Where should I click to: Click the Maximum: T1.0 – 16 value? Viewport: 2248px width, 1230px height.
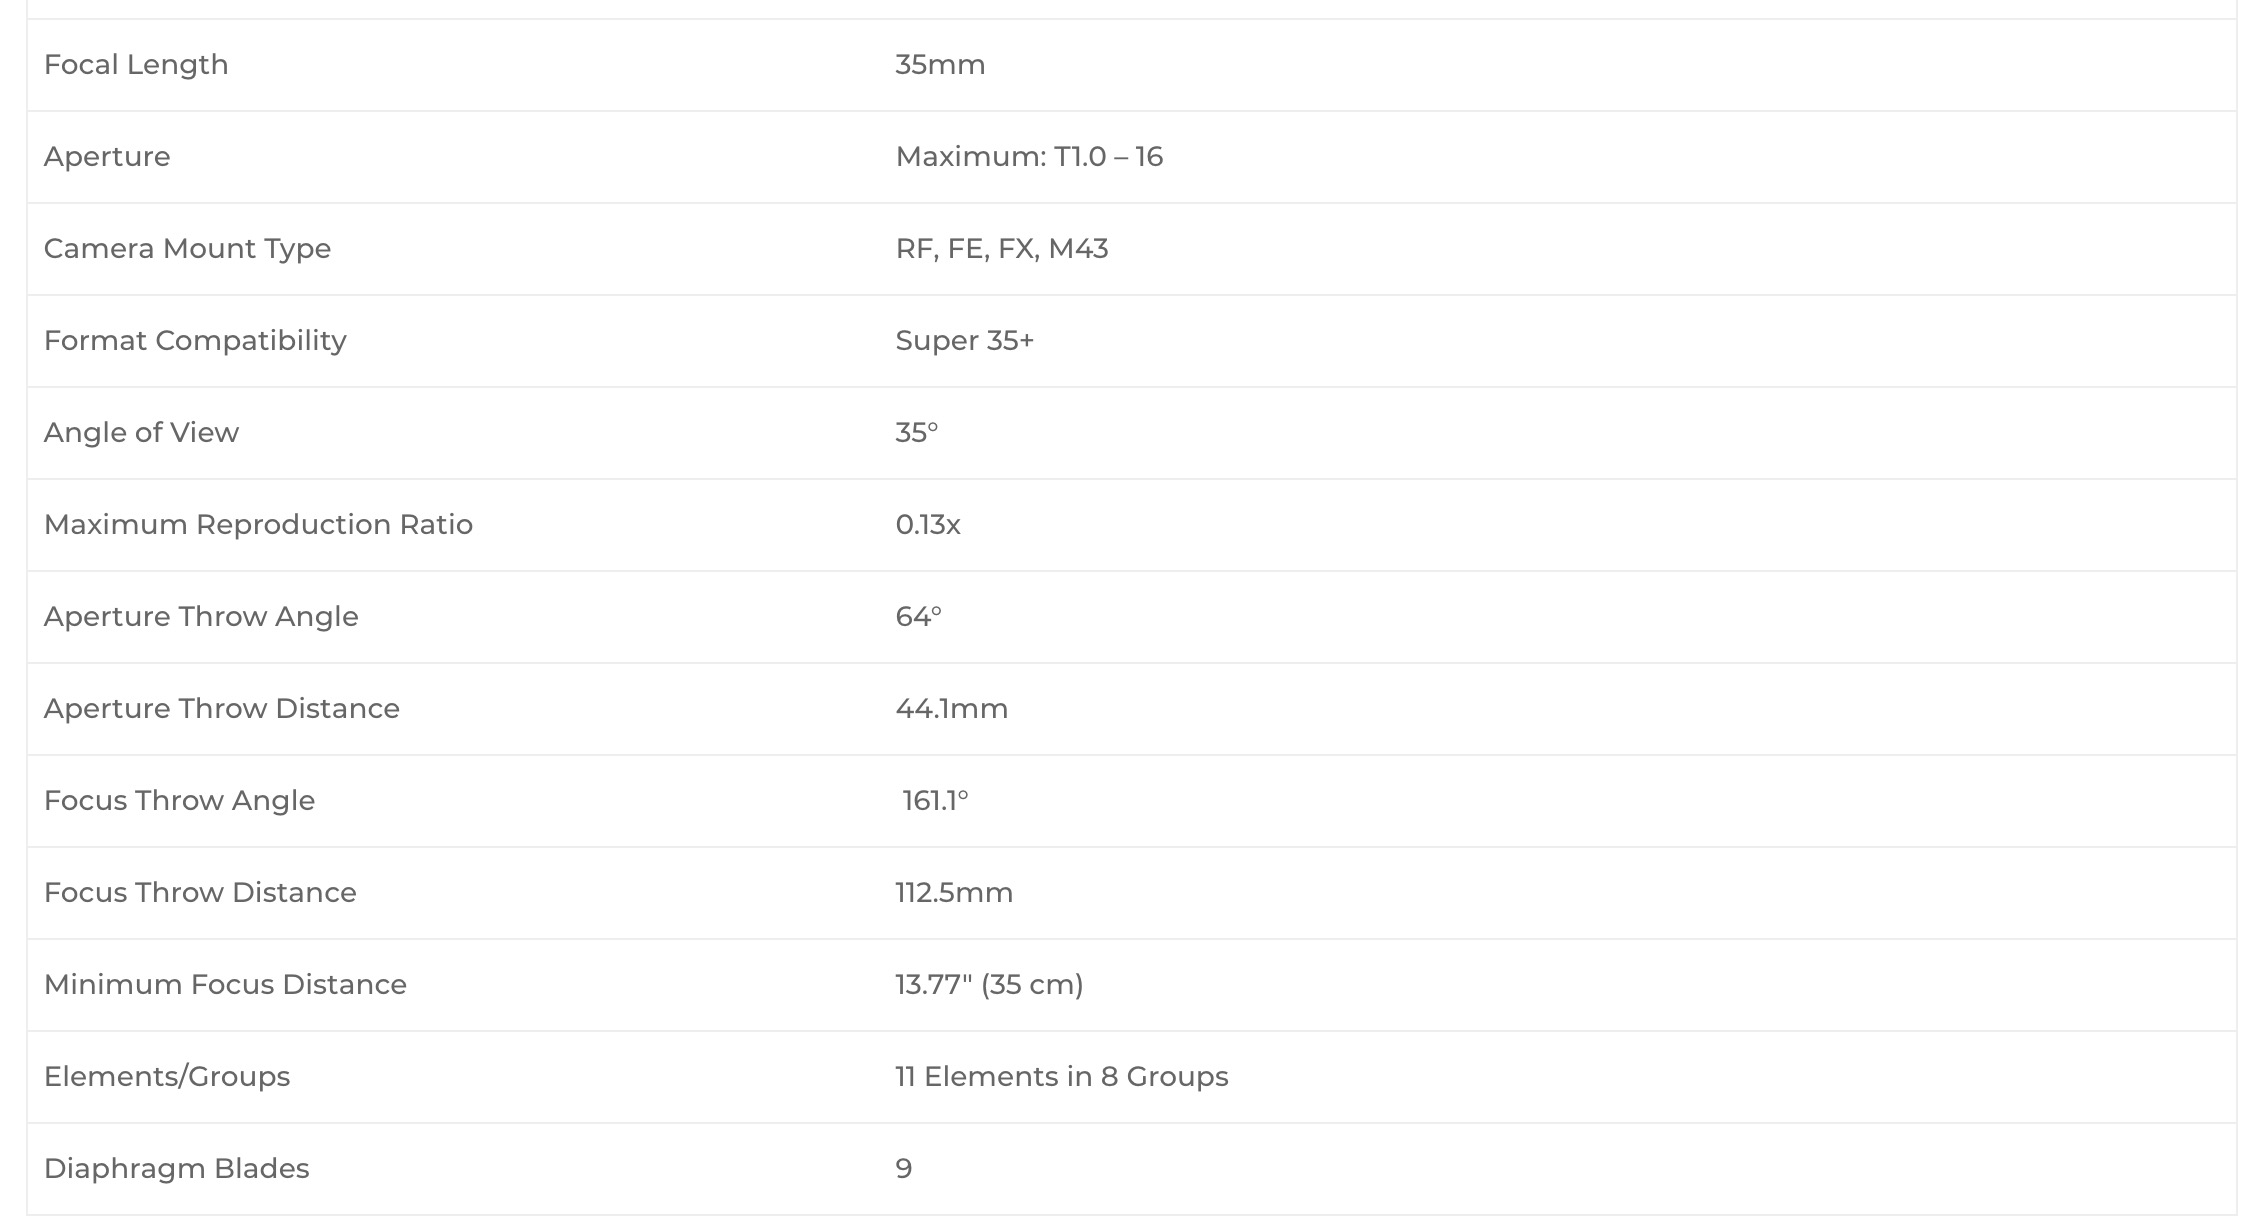click(x=1029, y=157)
